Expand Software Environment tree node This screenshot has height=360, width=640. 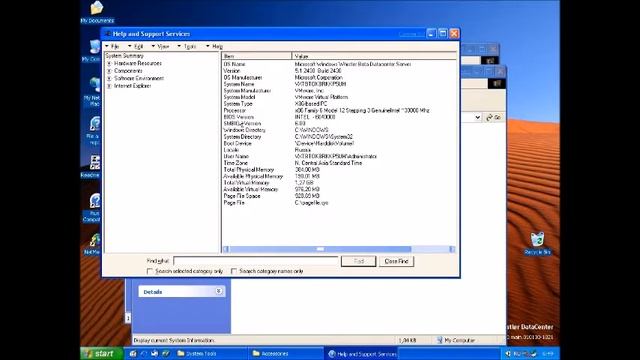click(109, 78)
